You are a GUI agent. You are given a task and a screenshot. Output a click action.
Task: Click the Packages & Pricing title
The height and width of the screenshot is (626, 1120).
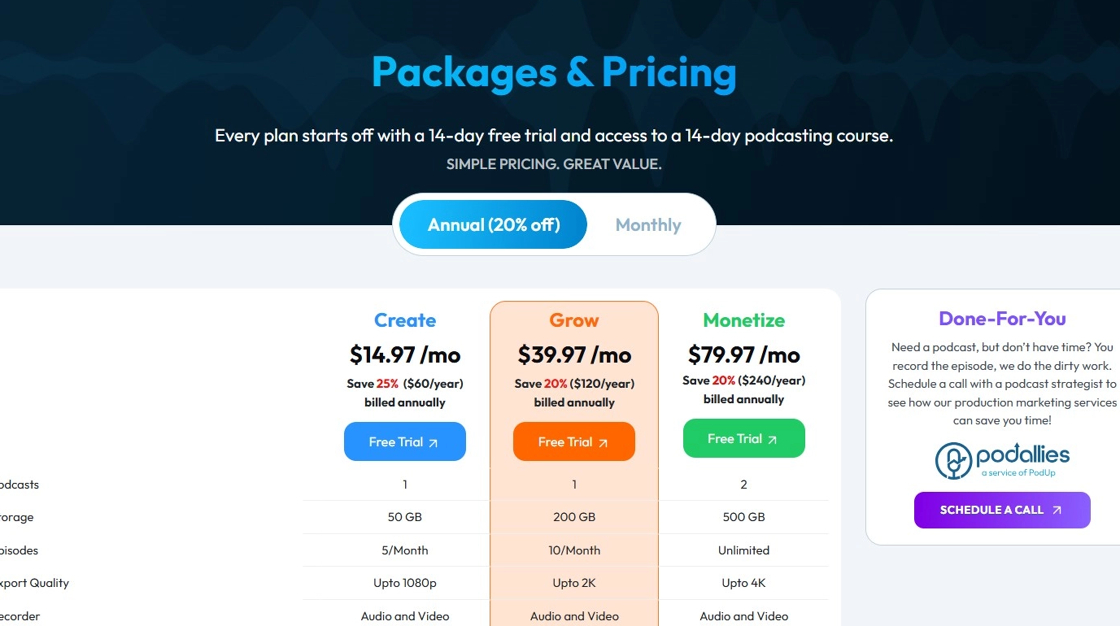(554, 72)
